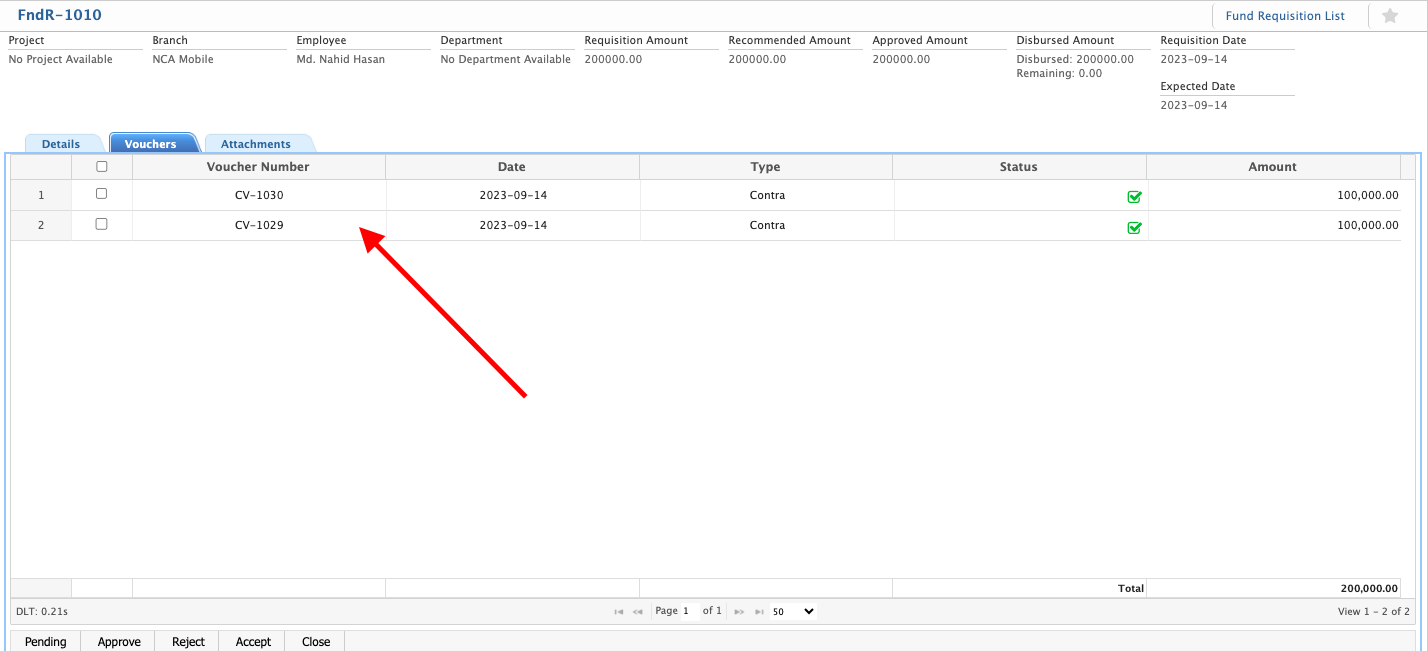This screenshot has width=1428, height=651.
Task: Go to first page of grid
Action: pyautogui.click(x=619, y=611)
